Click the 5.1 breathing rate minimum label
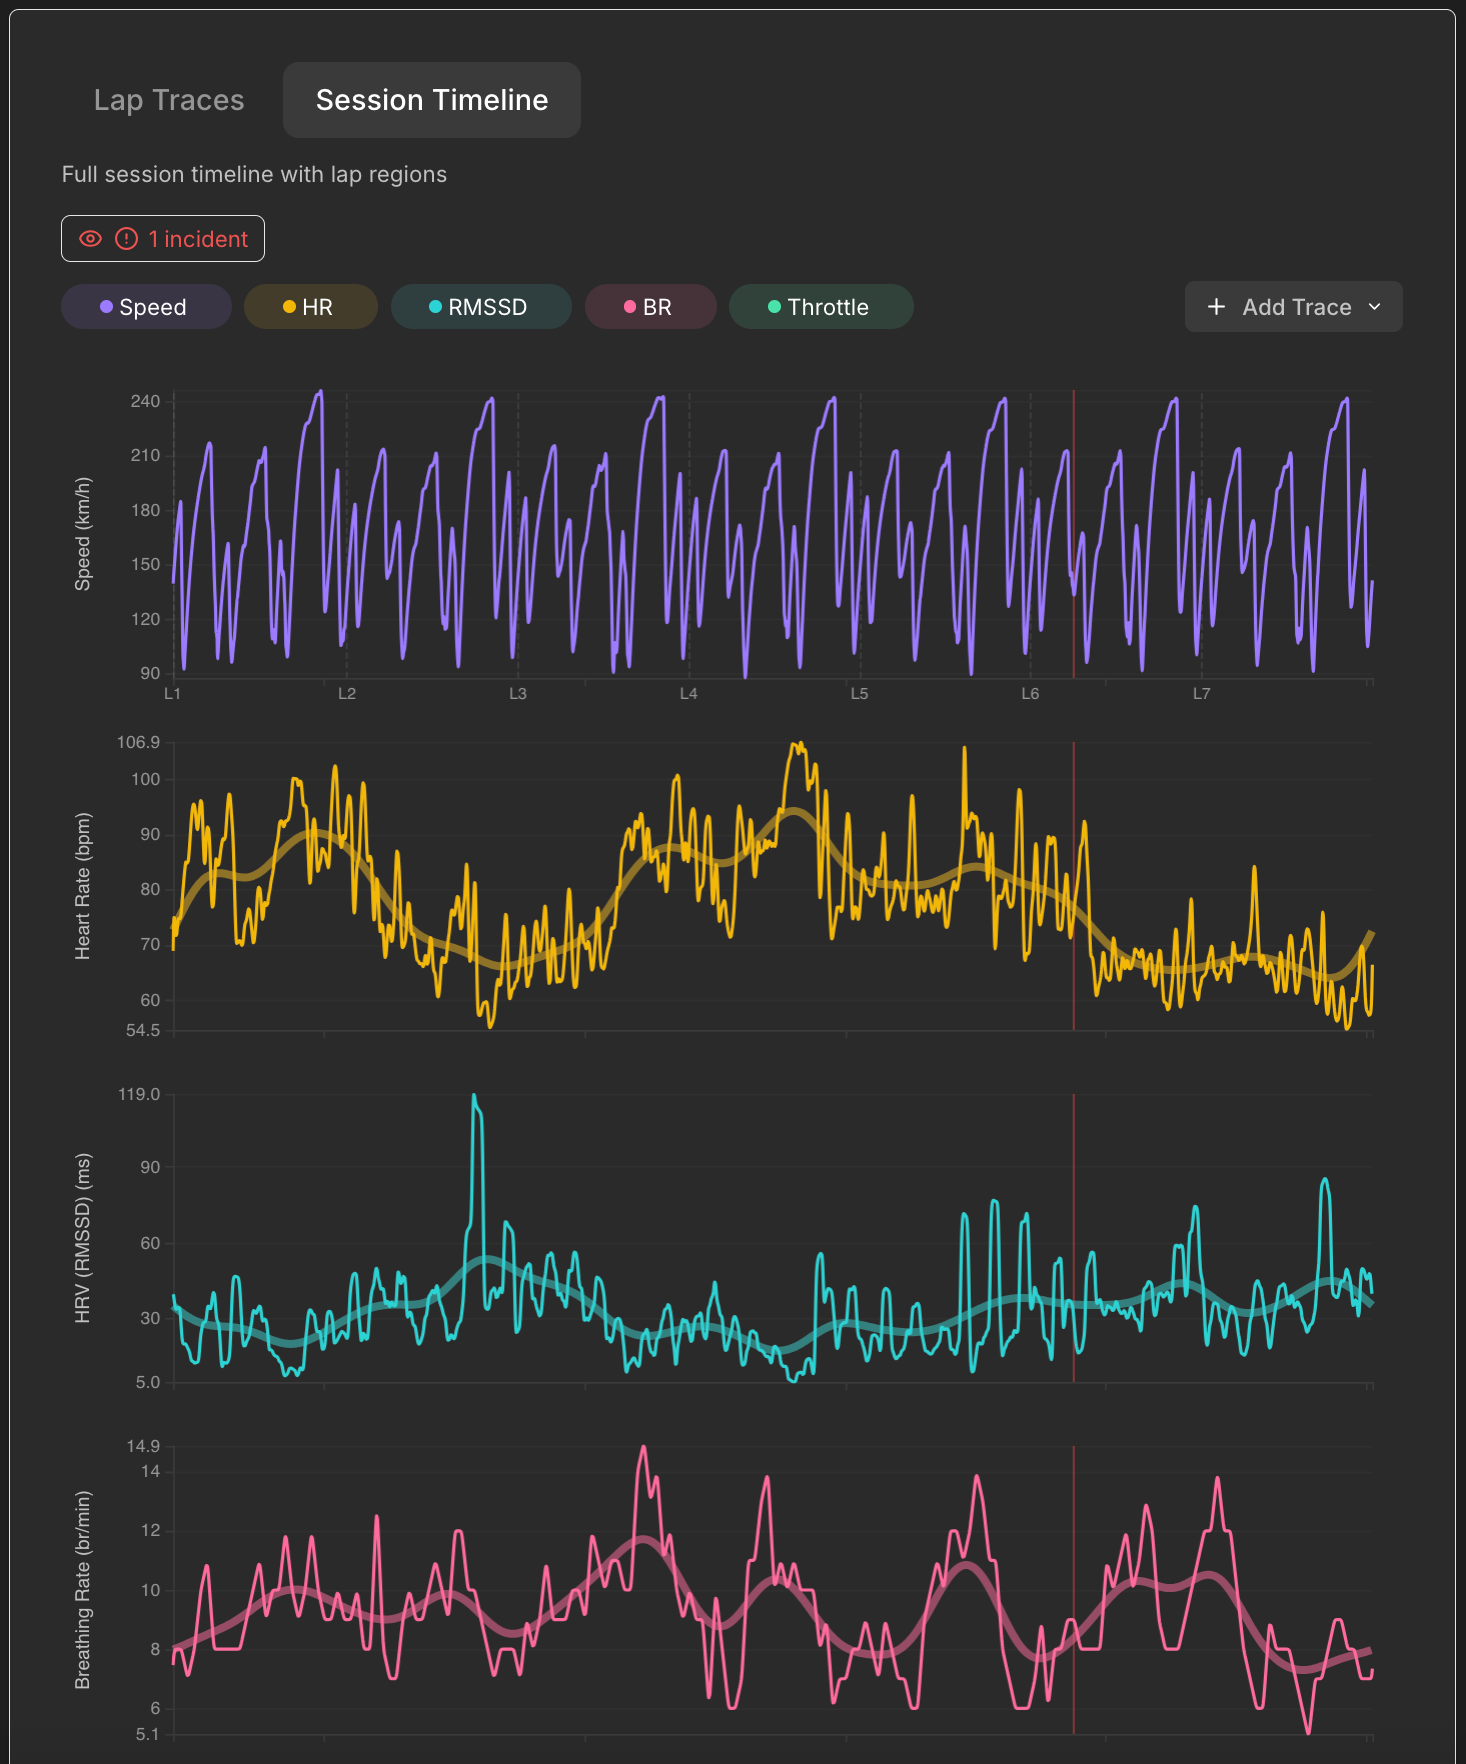Screen dimensions: 1466x1764 click(148, 1734)
